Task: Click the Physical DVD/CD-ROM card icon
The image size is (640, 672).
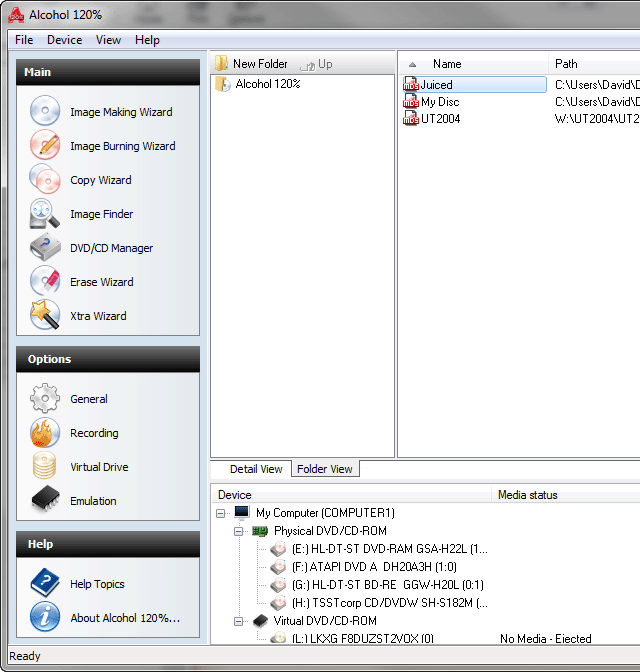Action: coord(260,531)
